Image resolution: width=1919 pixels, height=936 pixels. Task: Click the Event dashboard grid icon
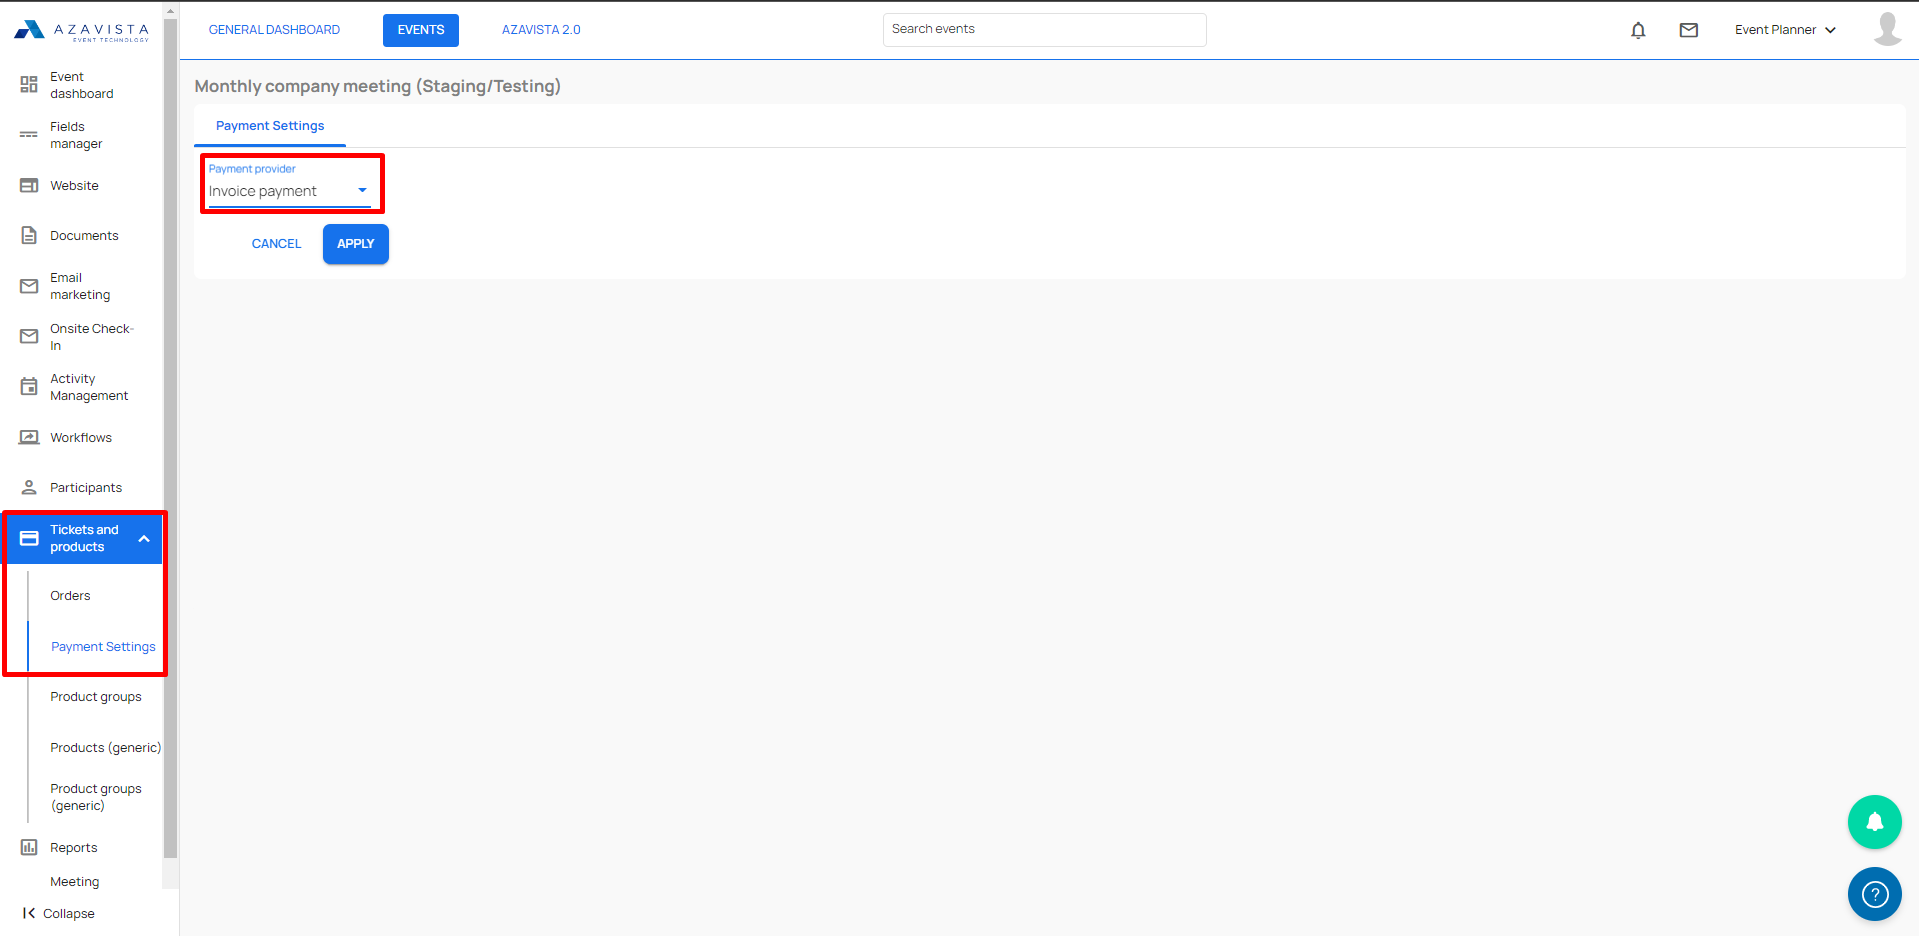29,85
